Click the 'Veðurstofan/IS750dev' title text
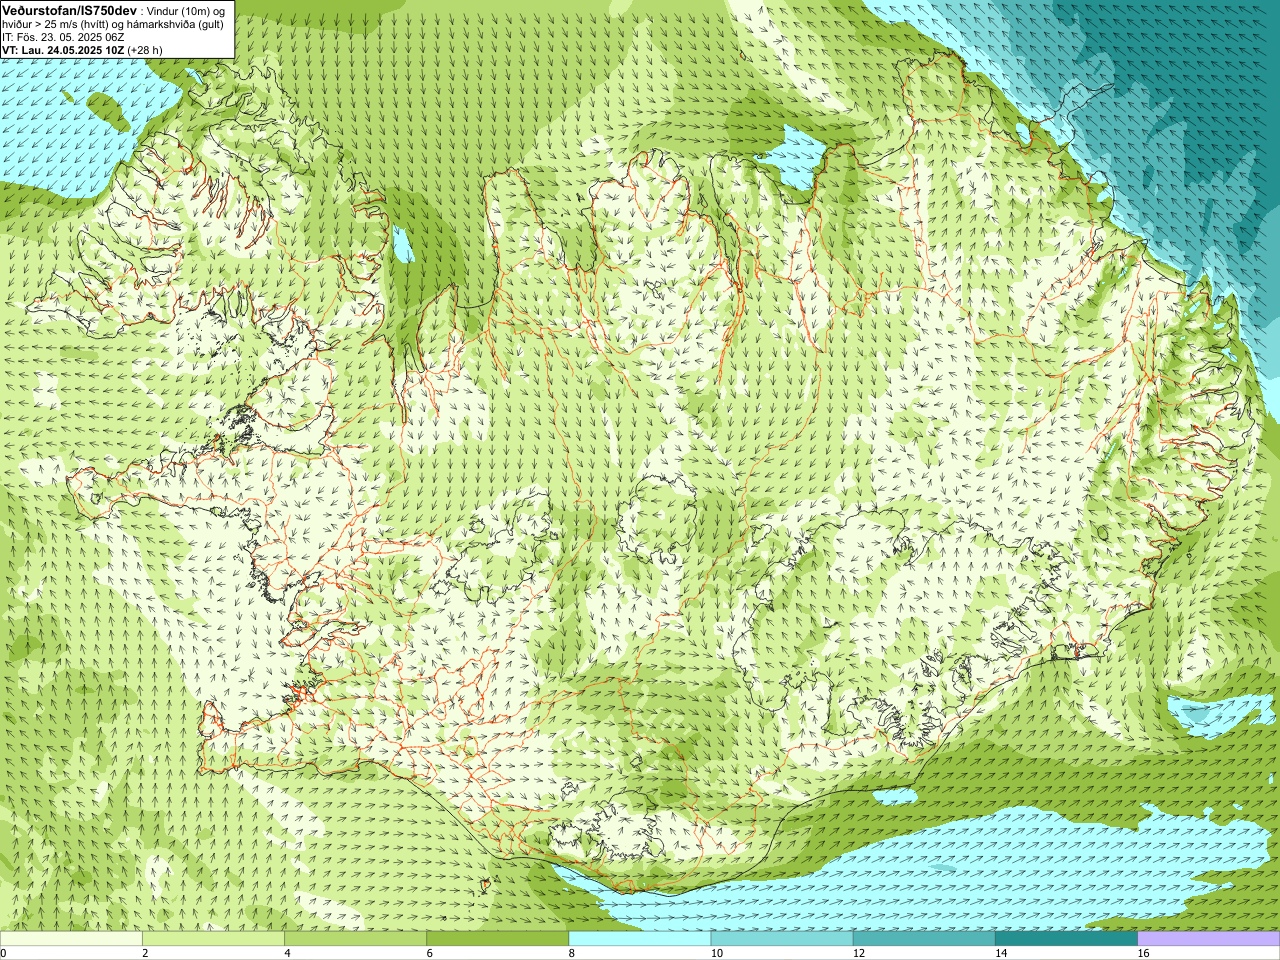Image resolution: width=1280 pixels, height=960 pixels. tap(70, 9)
